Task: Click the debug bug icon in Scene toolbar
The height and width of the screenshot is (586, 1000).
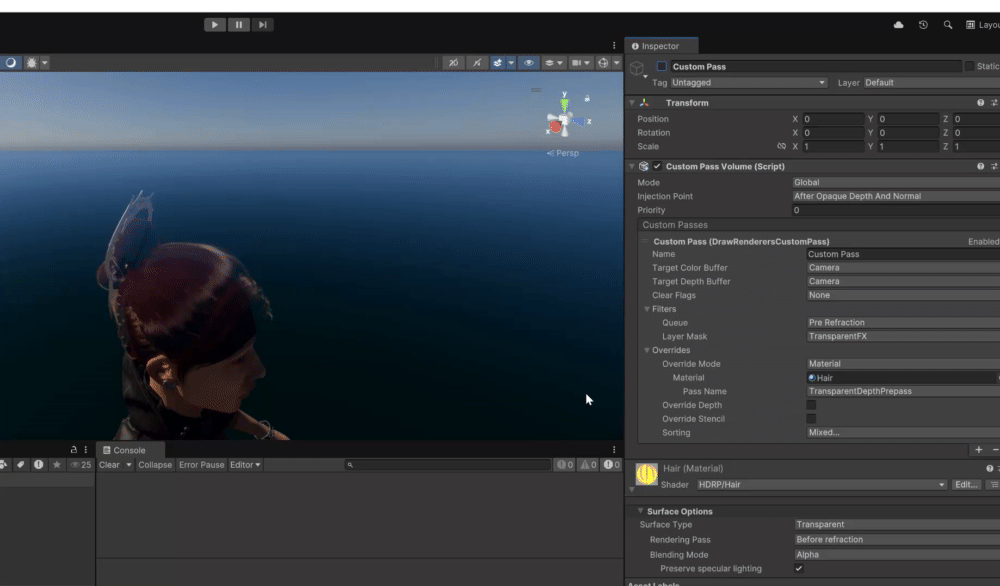Action: point(31,62)
